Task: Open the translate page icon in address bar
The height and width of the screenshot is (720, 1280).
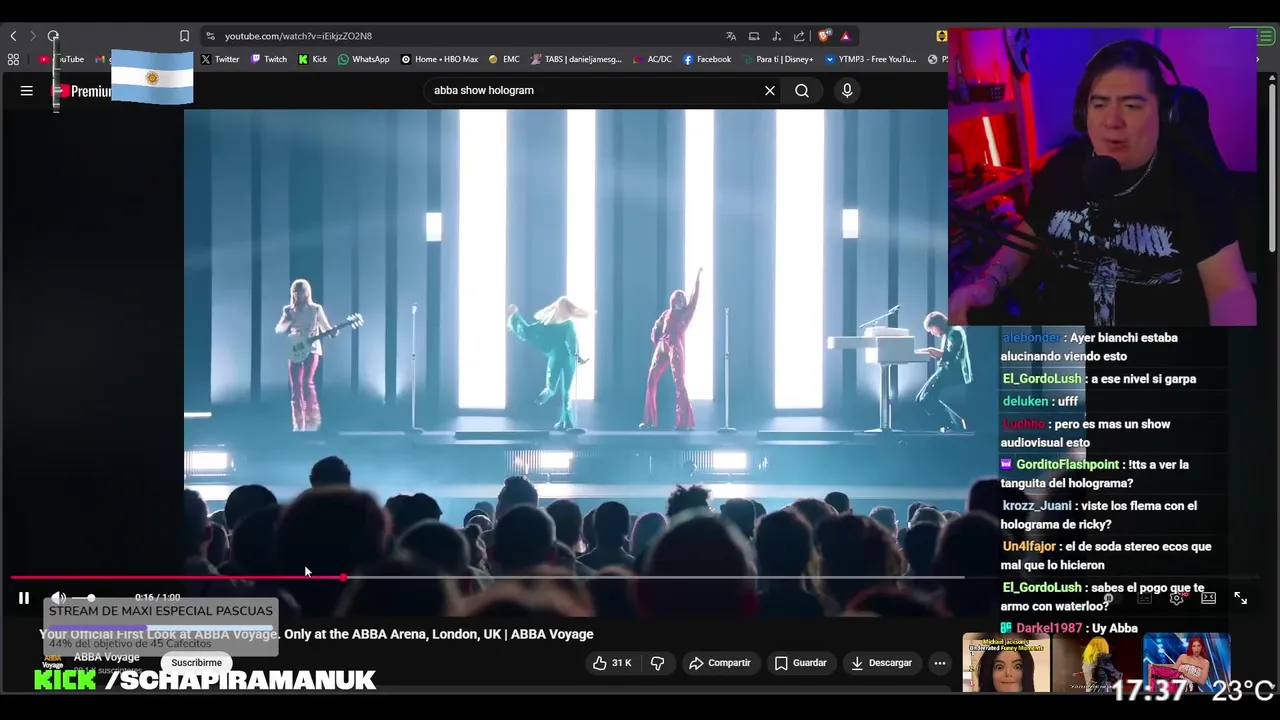Action: click(x=731, y=36)
